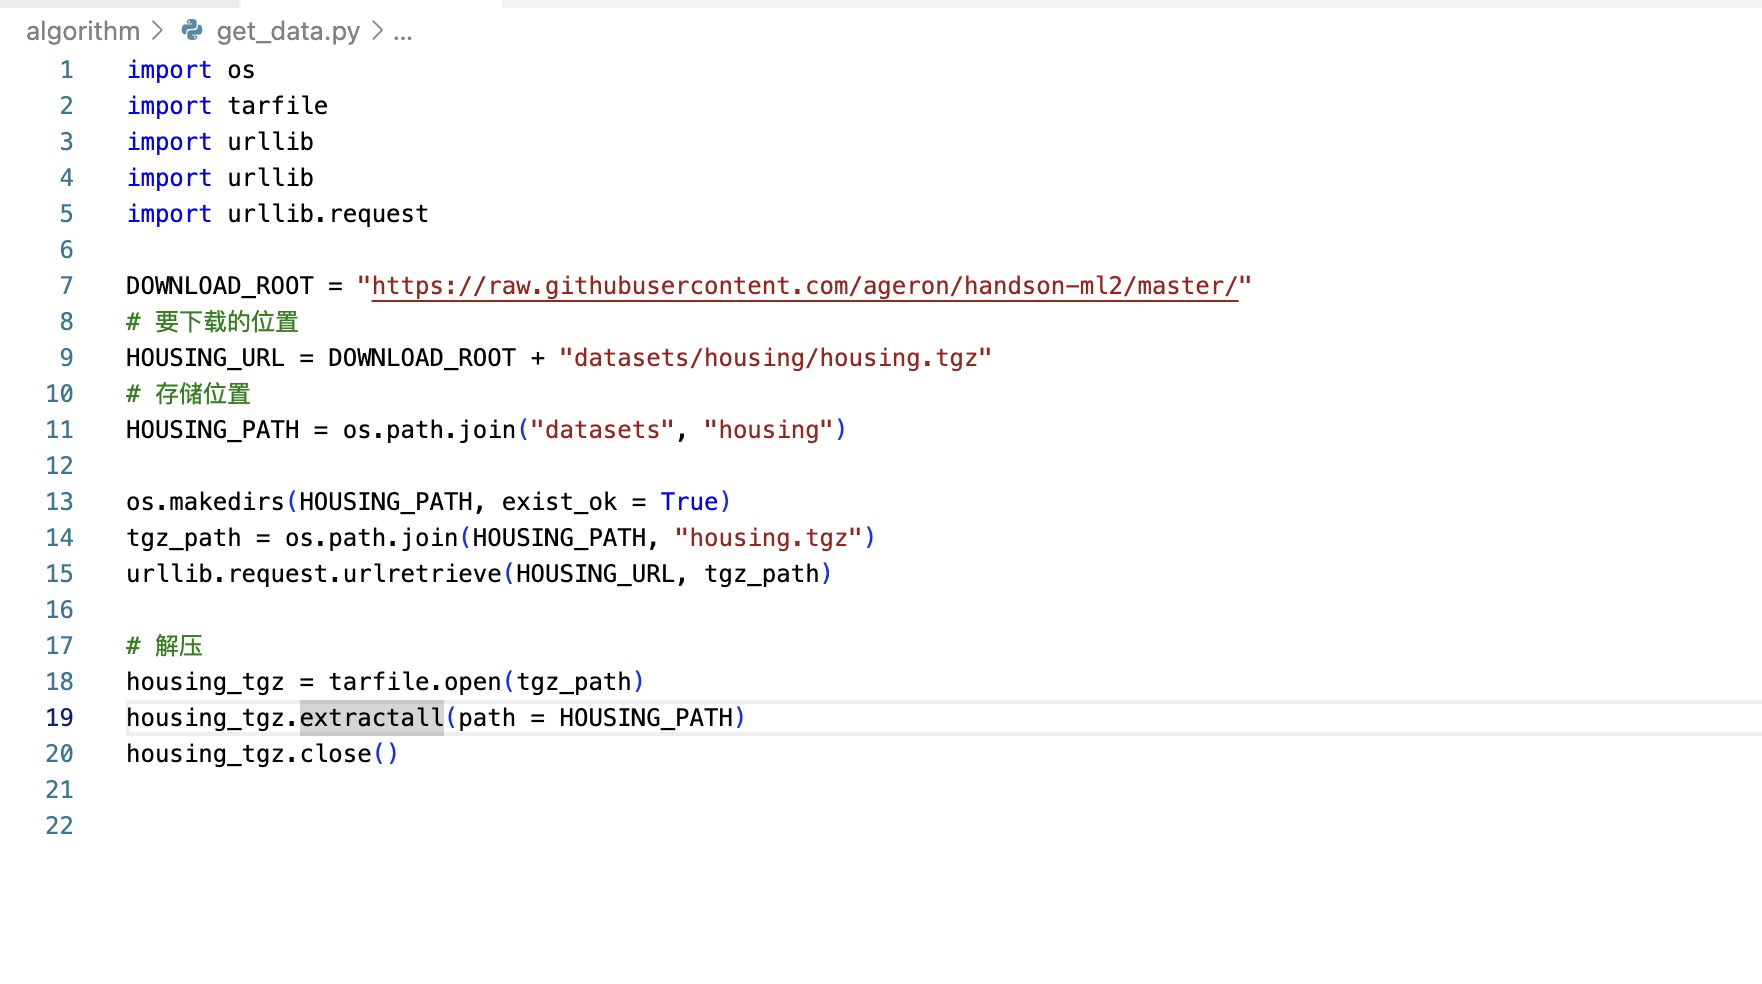Screen dimensions: 1762x984
Task: Click the githubusercontent URL link on line 7
Action: [804, 286]
